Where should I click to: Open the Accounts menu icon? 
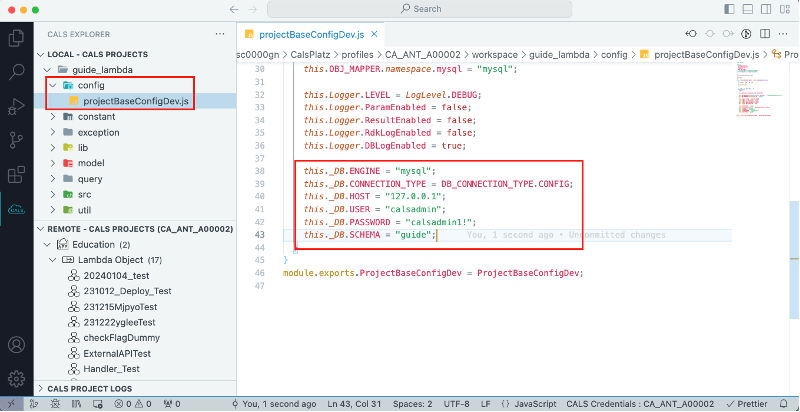point(16,345)
